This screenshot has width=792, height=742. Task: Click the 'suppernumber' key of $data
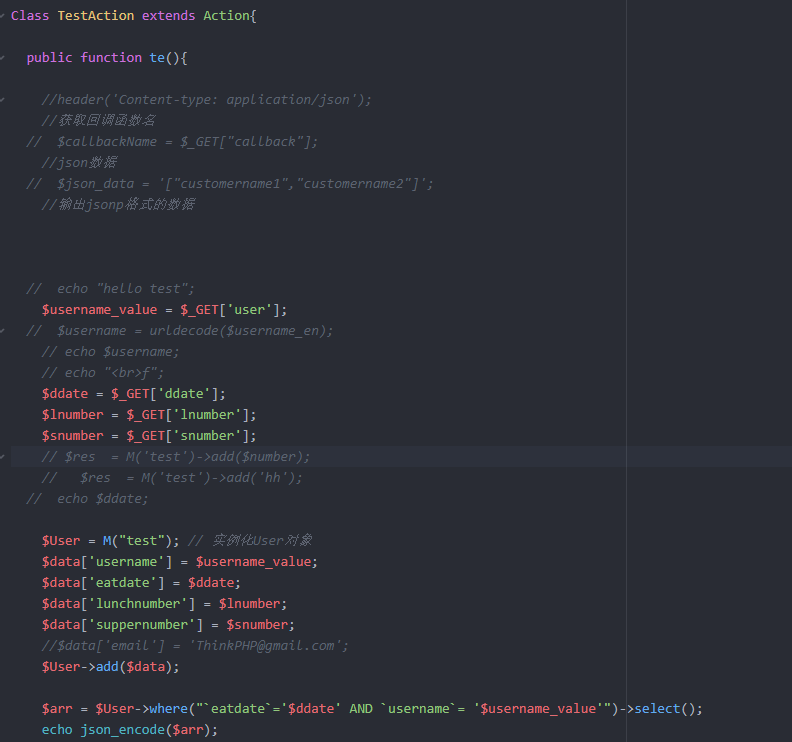pos(142,624)
